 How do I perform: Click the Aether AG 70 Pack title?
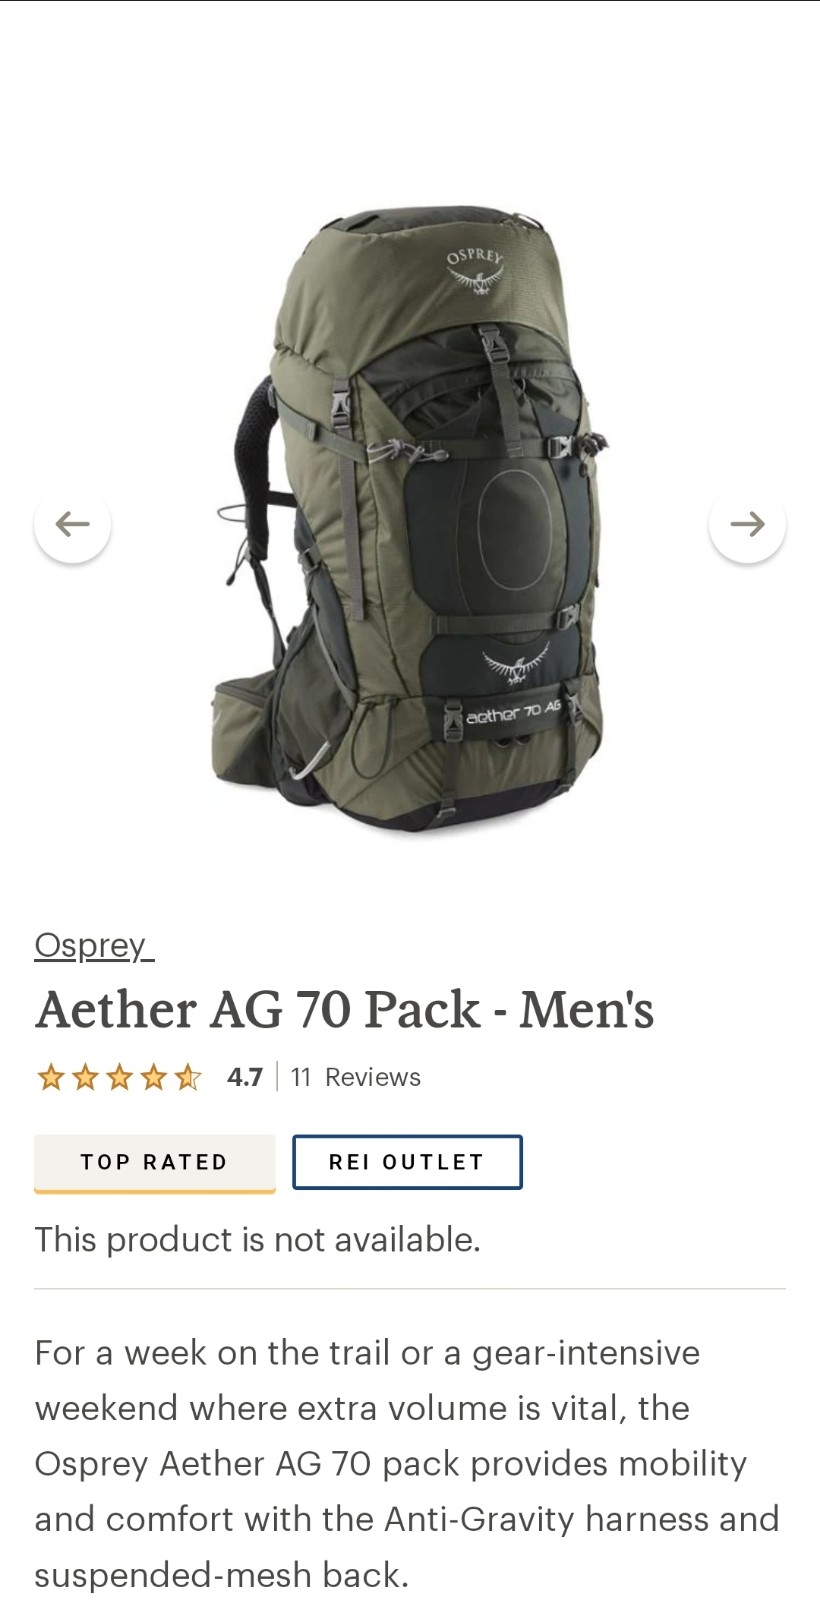[x=345, y=1010]
